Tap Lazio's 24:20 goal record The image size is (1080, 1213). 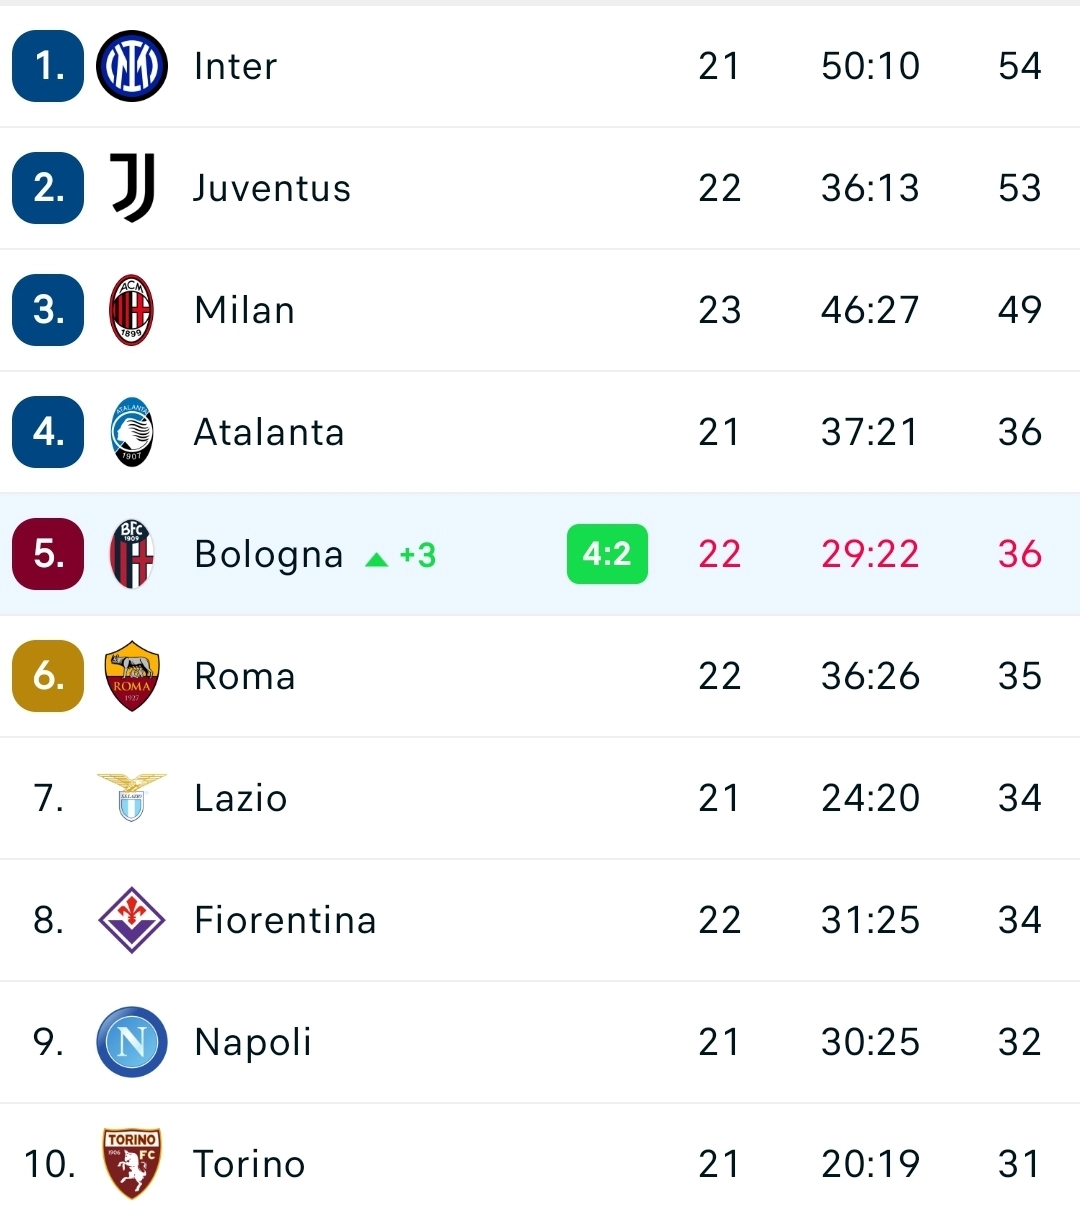[870, 798]
